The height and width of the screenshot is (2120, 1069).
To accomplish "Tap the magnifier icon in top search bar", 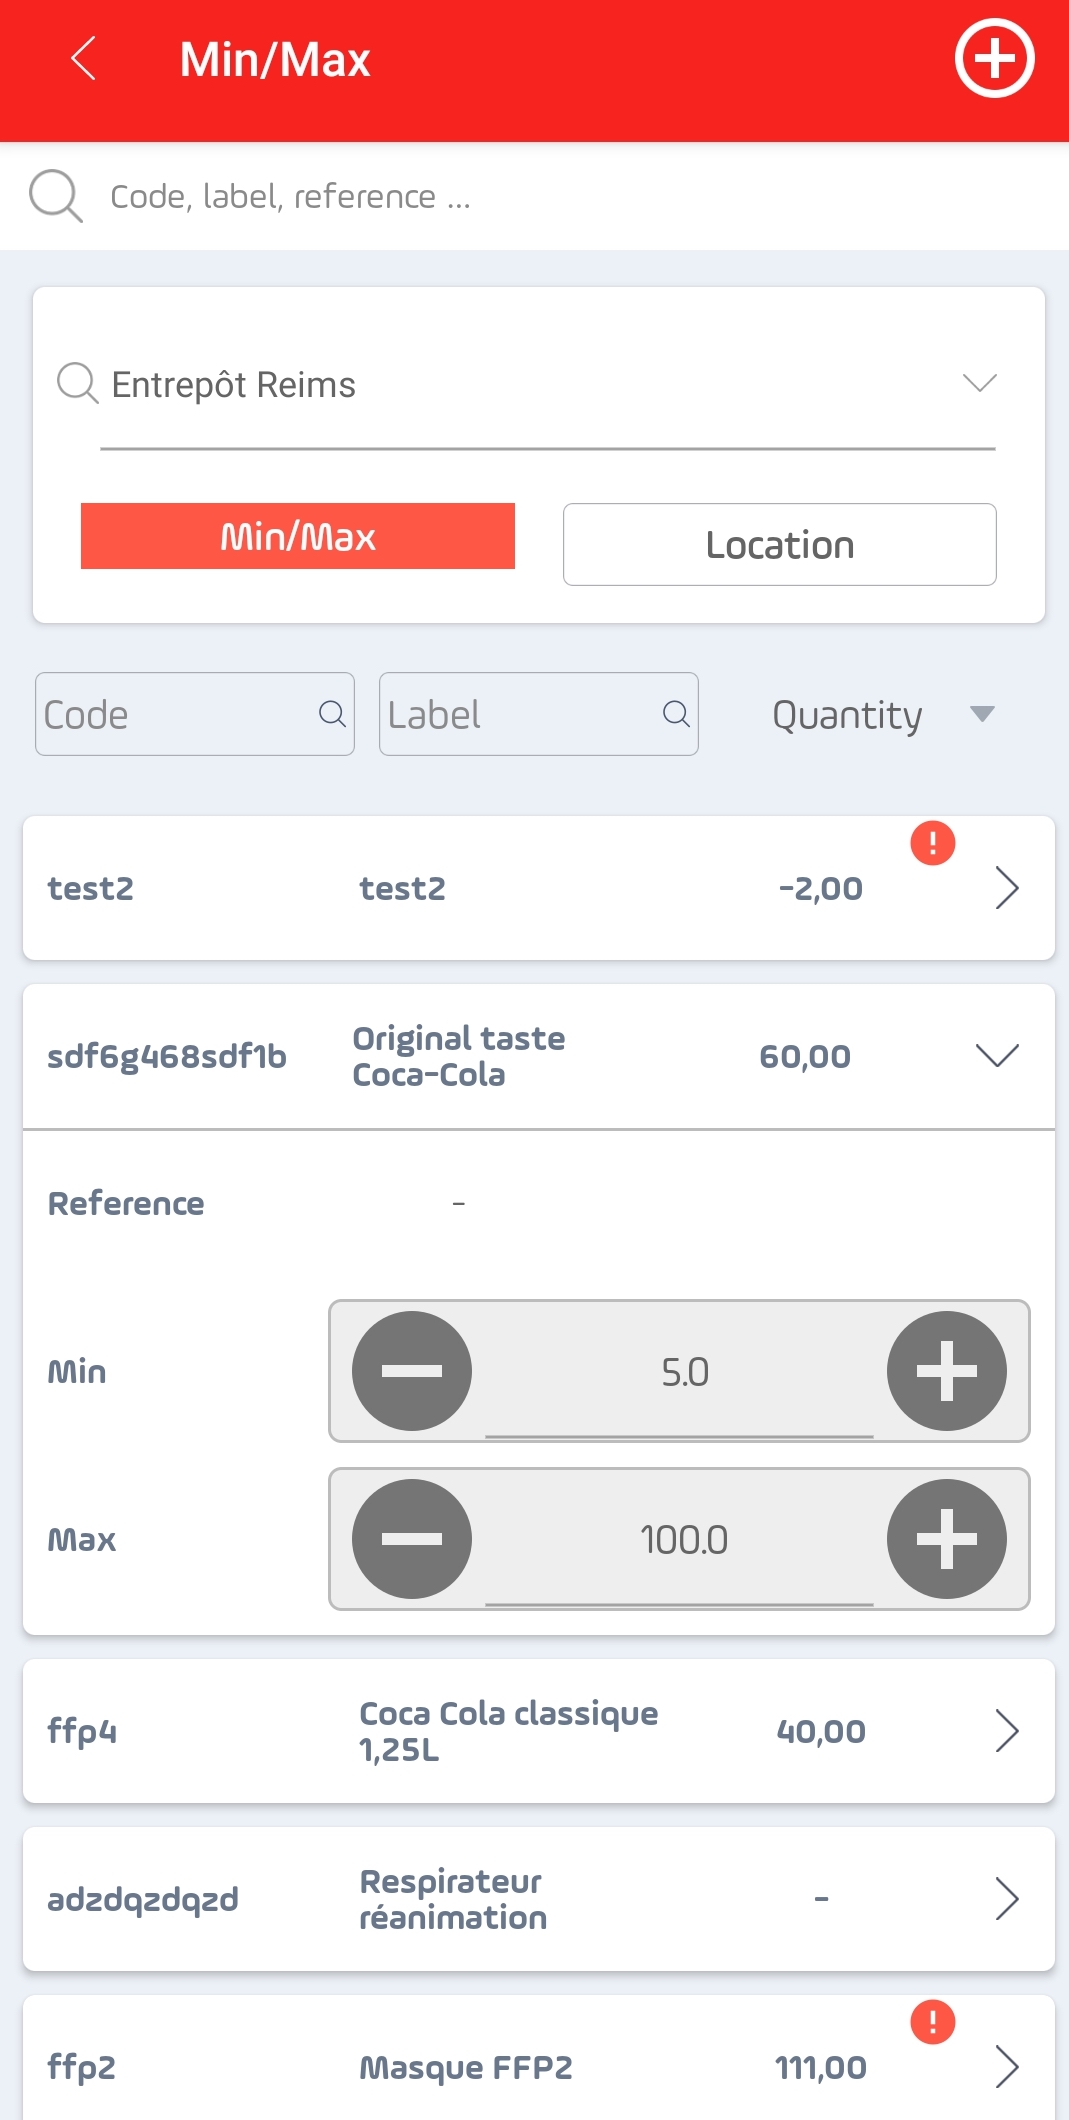I will (56, 195).
